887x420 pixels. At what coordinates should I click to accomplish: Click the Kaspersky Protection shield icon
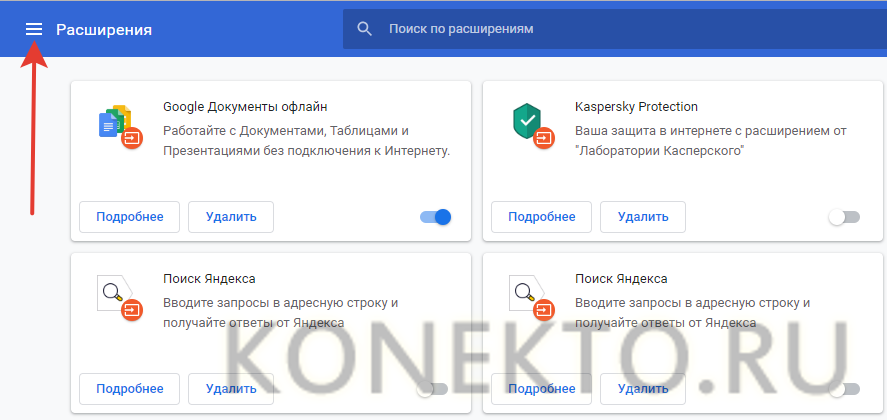click(x=530, y=125)
